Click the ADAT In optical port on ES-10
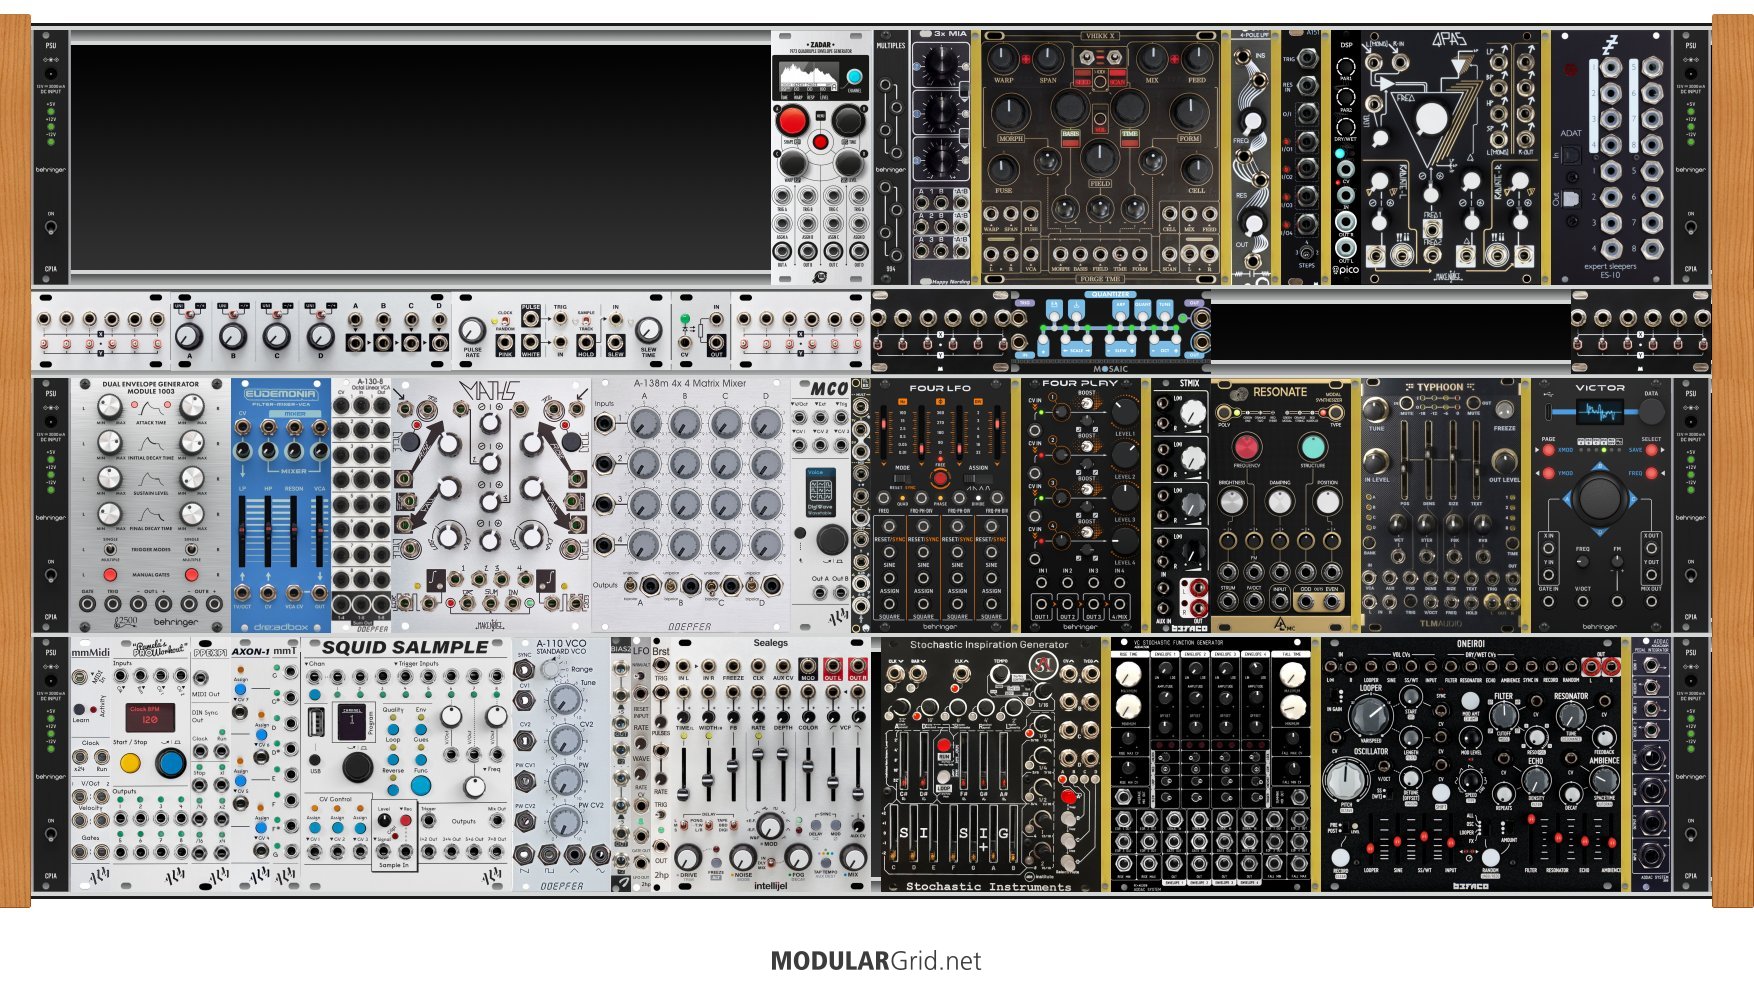This screenshot has width=1754, height=982. point(1572,154)
